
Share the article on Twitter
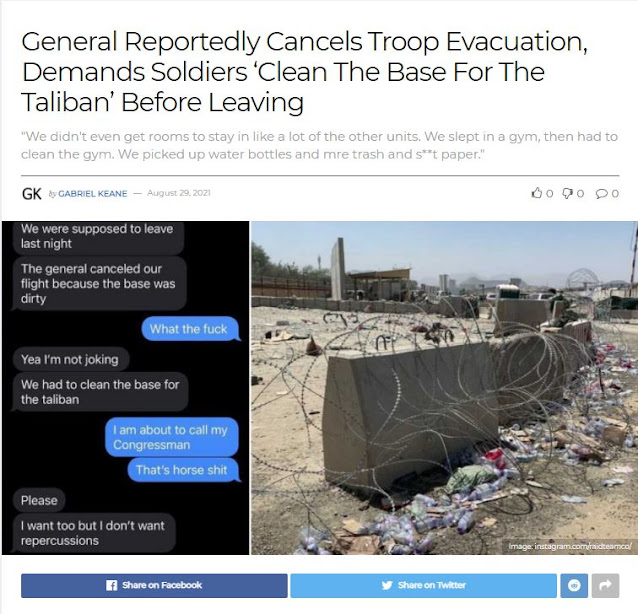pyautogui.click(x=423, y=586)
